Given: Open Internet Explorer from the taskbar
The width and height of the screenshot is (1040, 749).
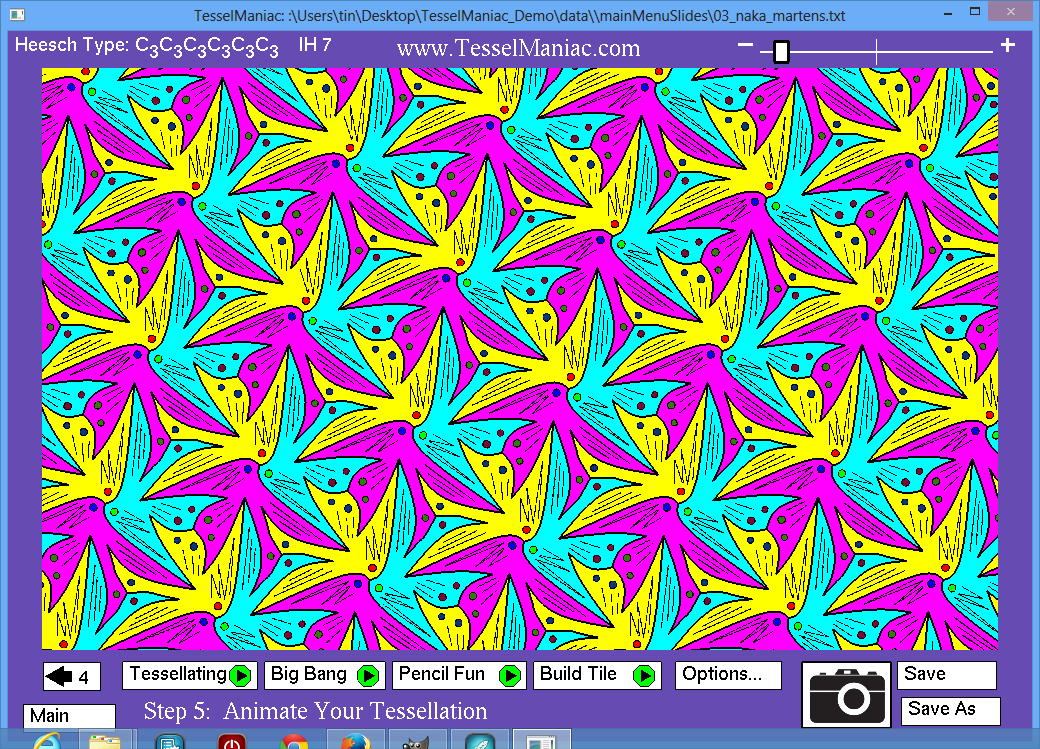Looking at the screenshot, I should tap(46, 742).
